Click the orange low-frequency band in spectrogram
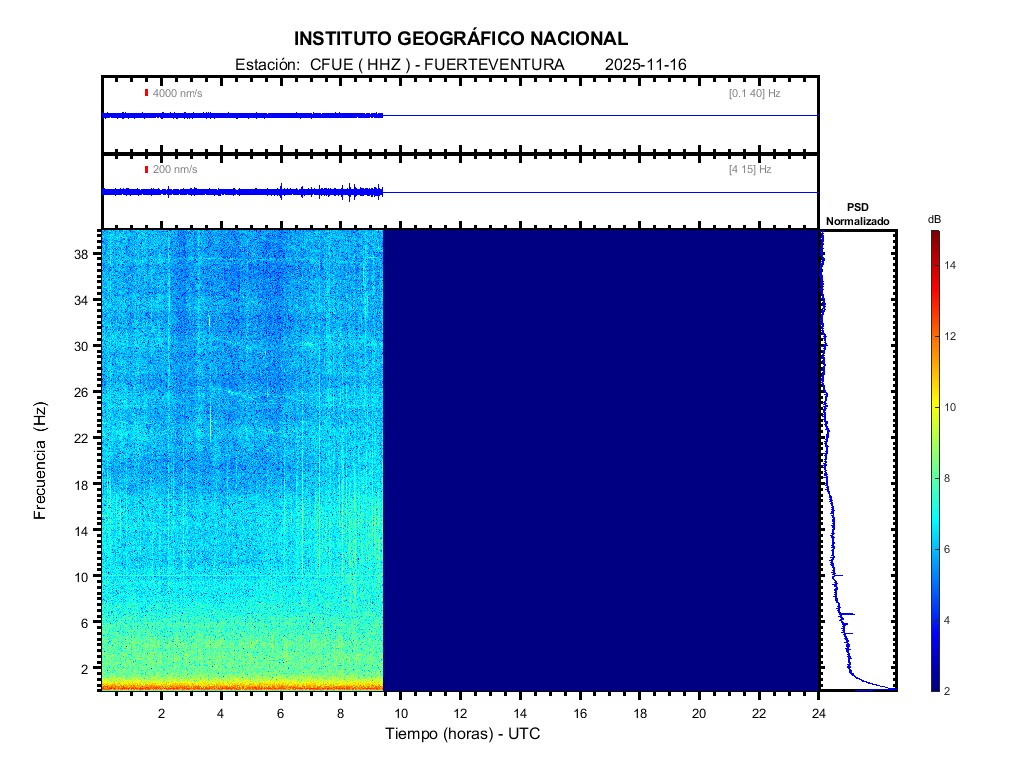 pos(242,686)
